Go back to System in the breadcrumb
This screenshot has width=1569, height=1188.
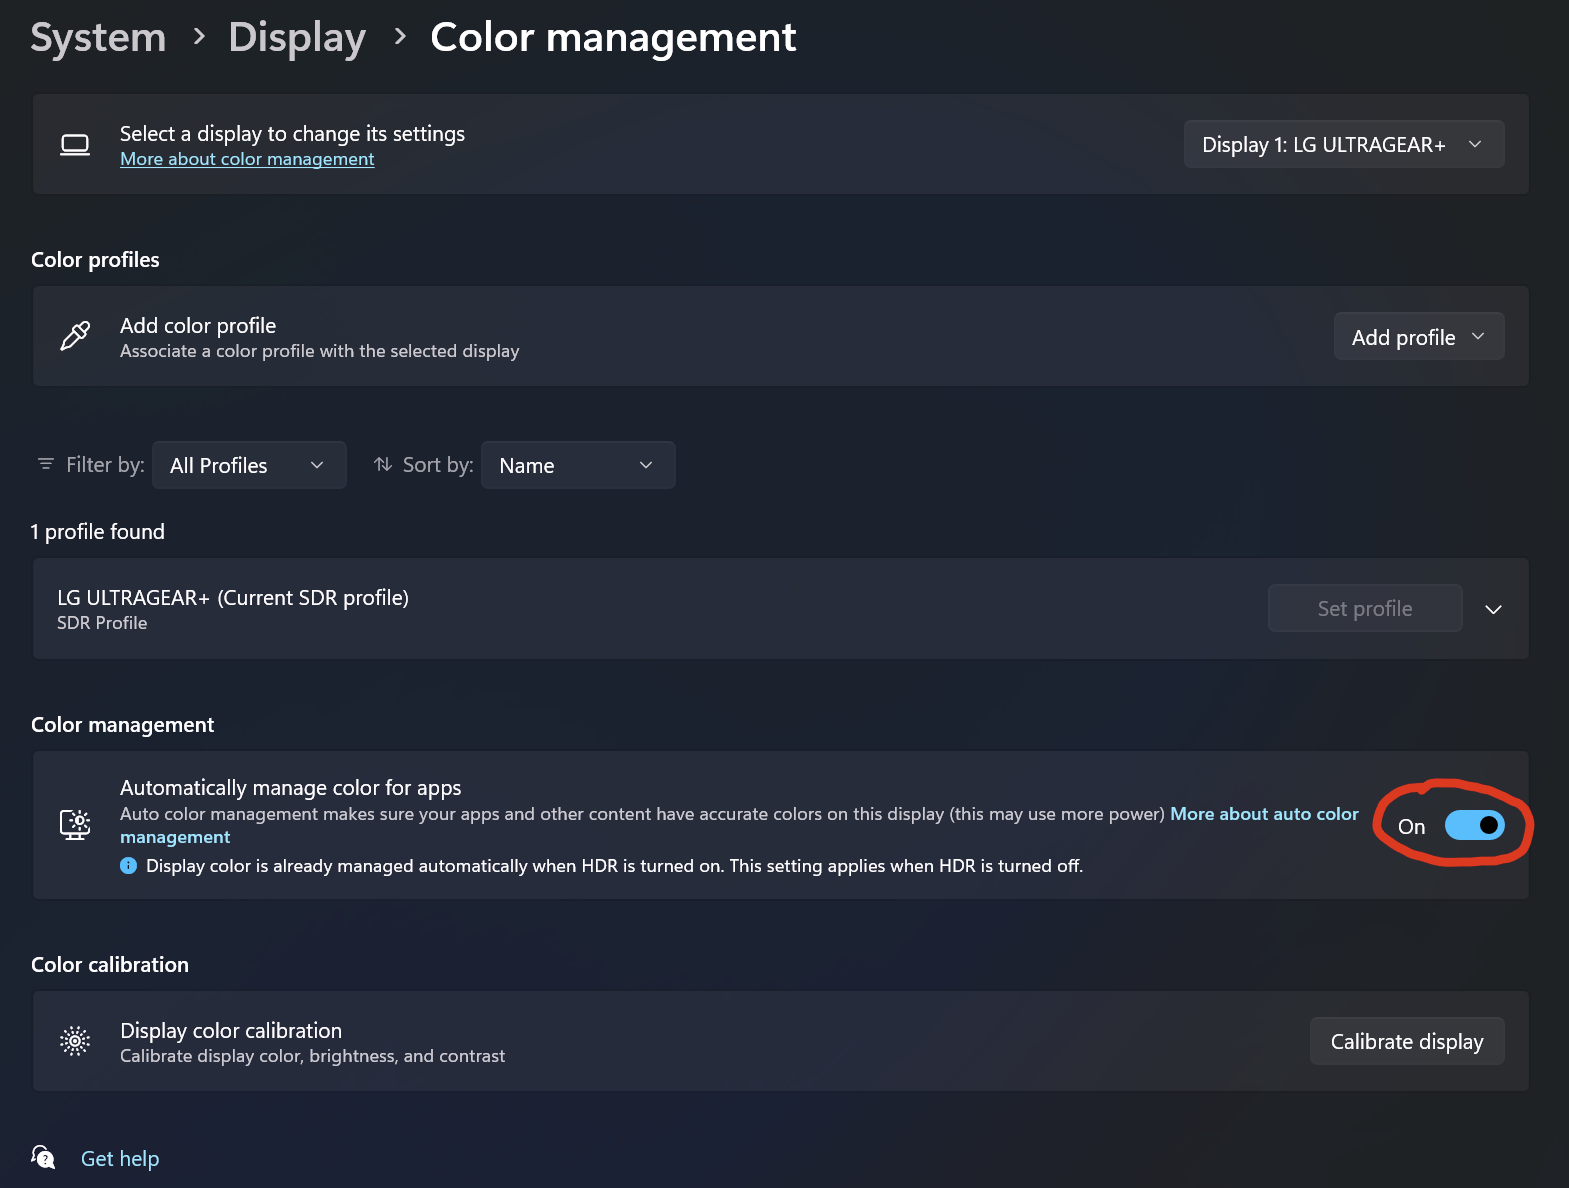click(x=98, y=38)
